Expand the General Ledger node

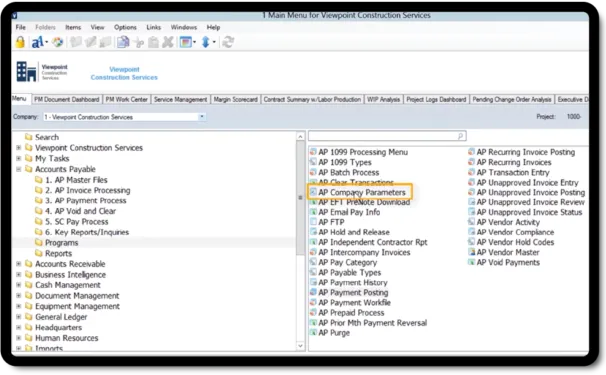(x=18, y=317)
